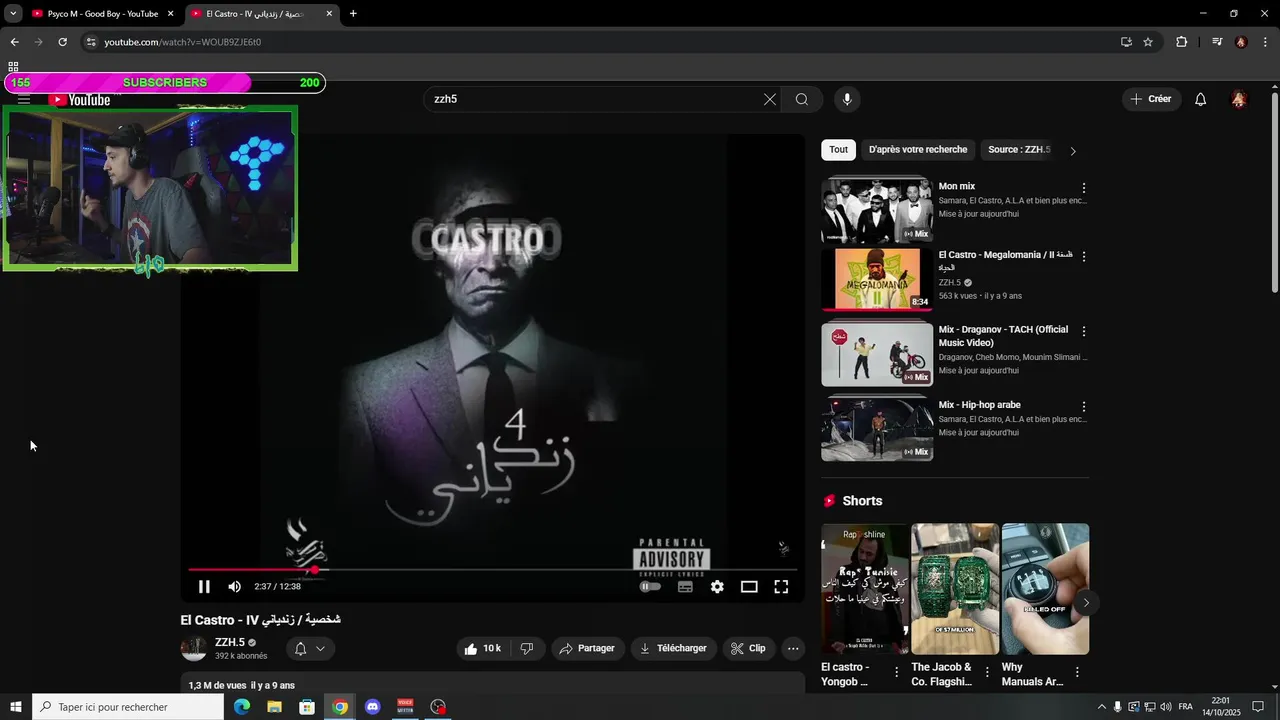
Task: Click the Télécharger download button
Action: click(x=673, y=648)
